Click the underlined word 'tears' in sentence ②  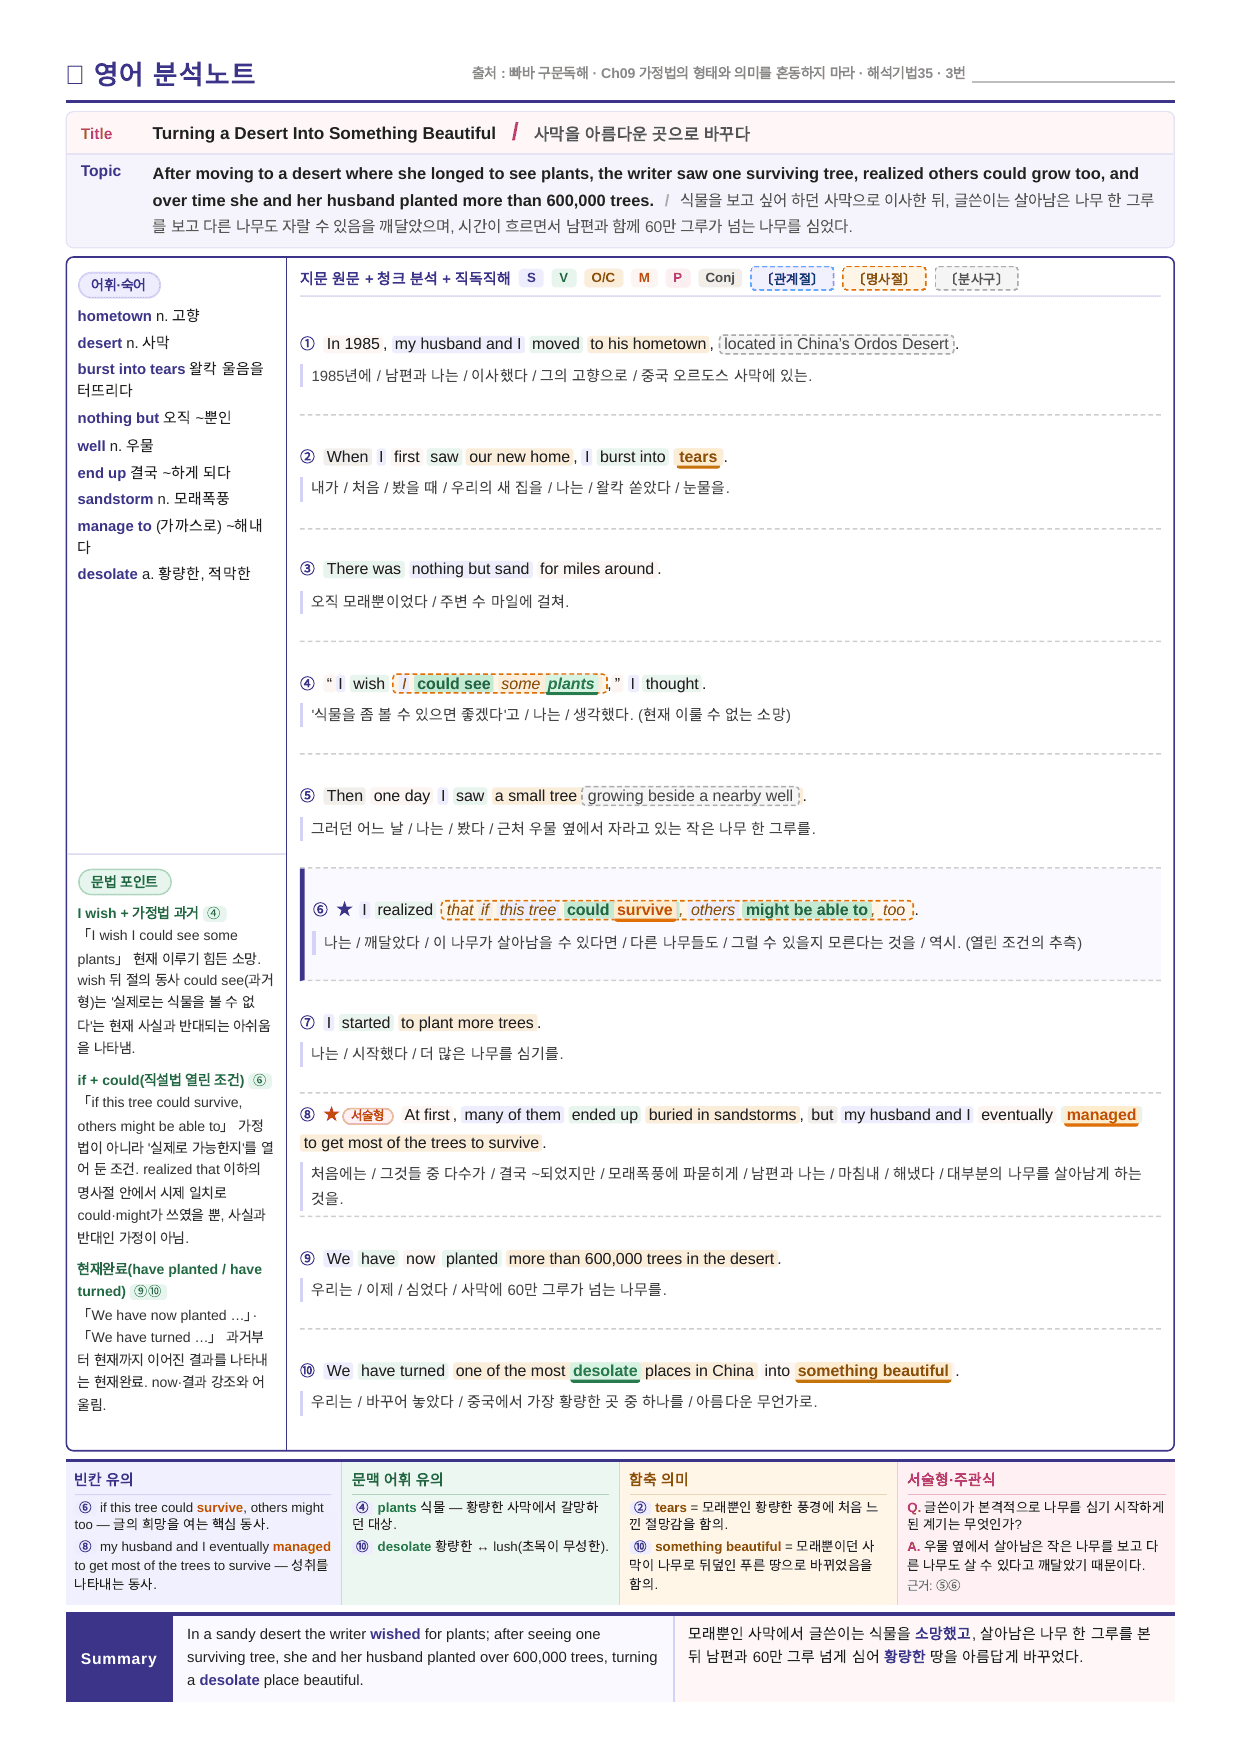(698, 457)
